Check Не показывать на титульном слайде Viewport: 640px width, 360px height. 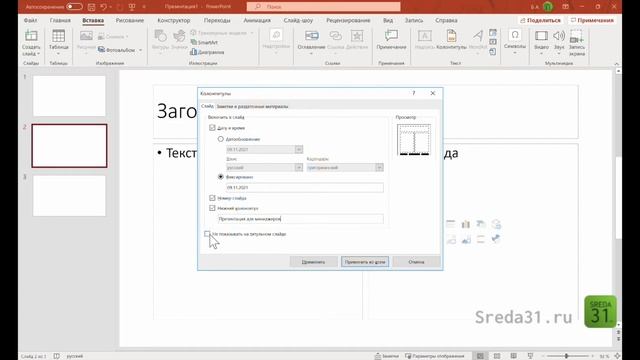click(x=207, y=234)
